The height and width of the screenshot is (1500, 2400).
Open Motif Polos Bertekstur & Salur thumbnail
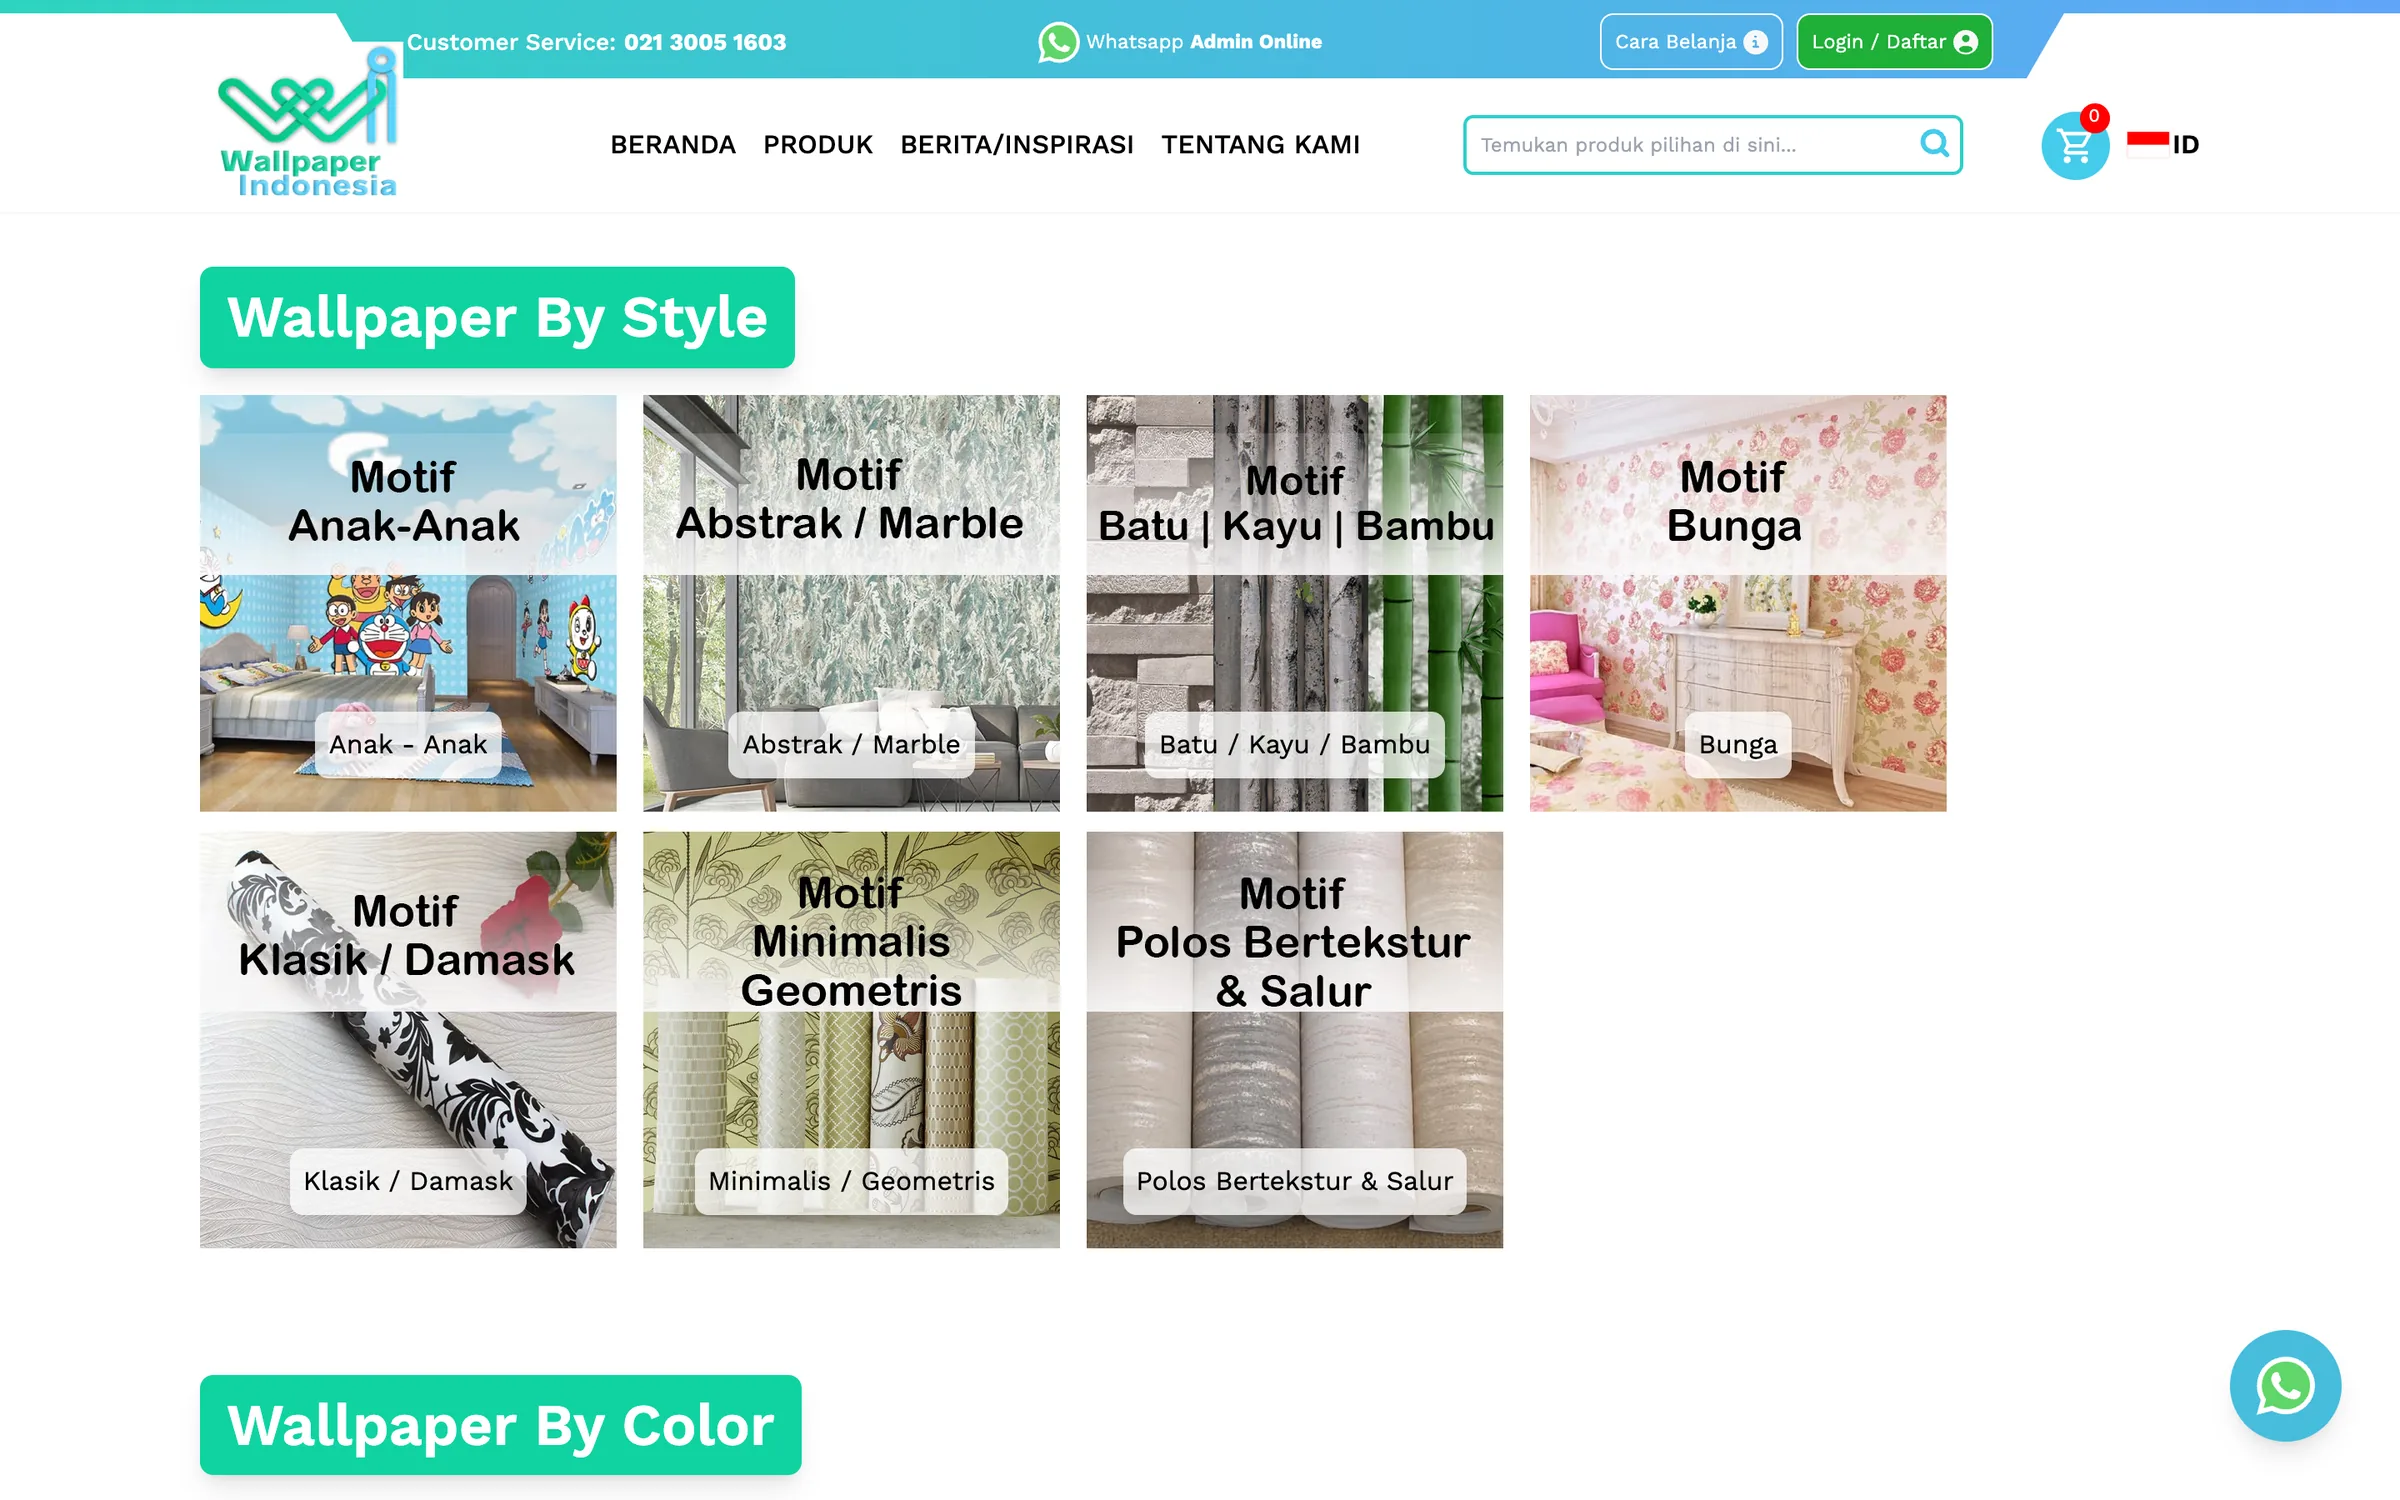1294,1040
